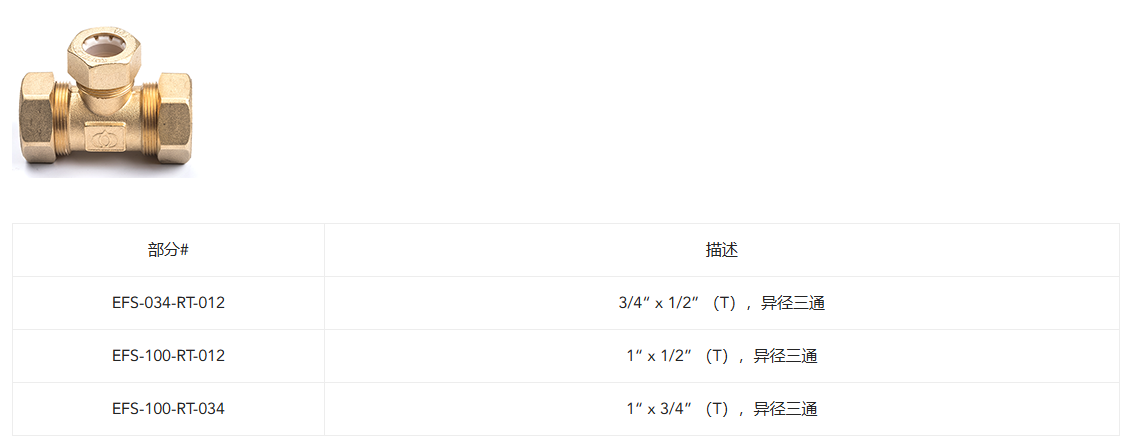Click the logo stamp on the brass fitting
This screenshot has height=448, width=1128.
tap(104, 137)
